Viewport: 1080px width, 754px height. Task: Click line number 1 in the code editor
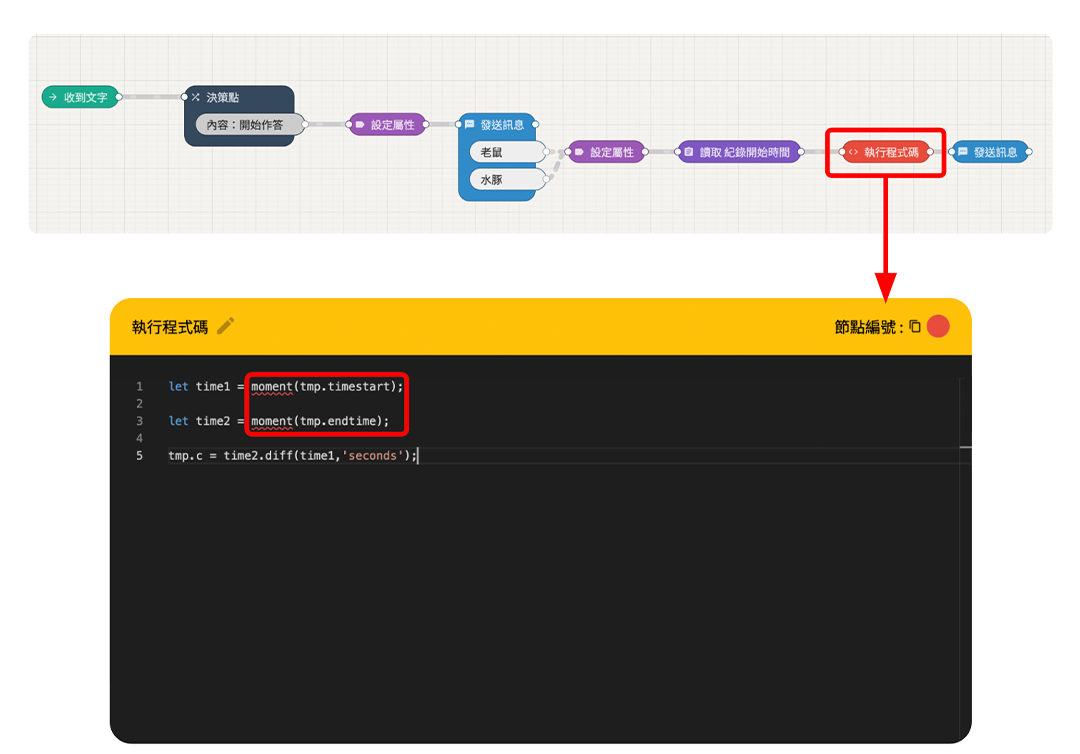click(x=139, y=386)
